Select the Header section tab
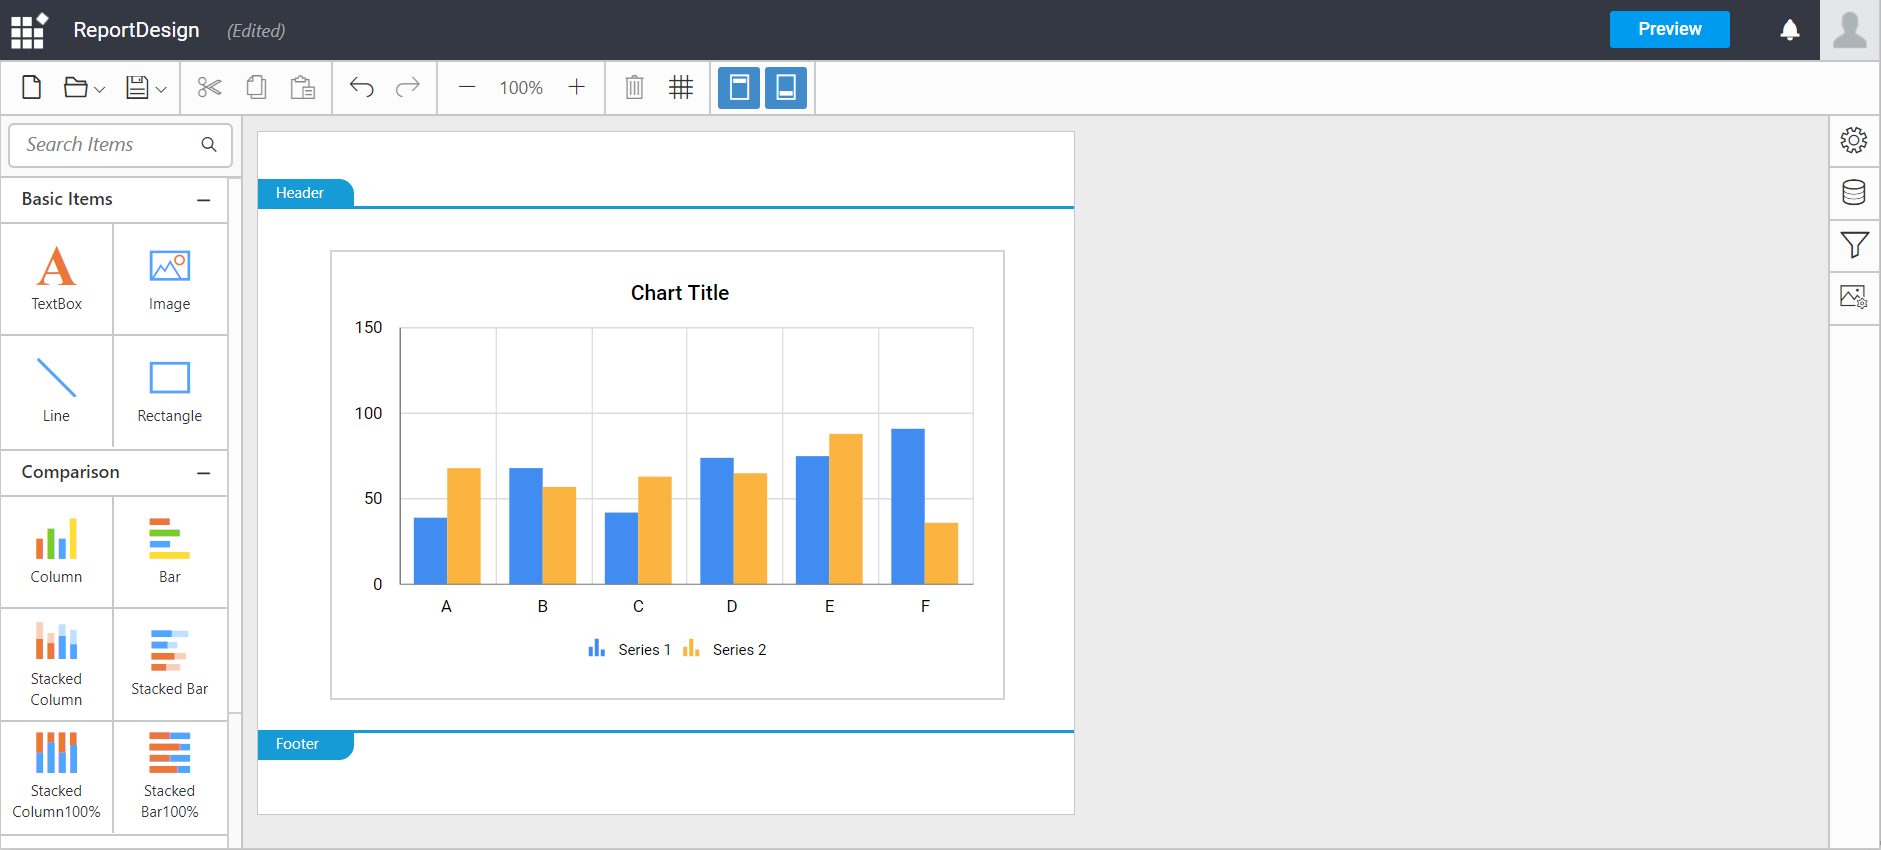The image size is (1881, 850). pos(301,193)
